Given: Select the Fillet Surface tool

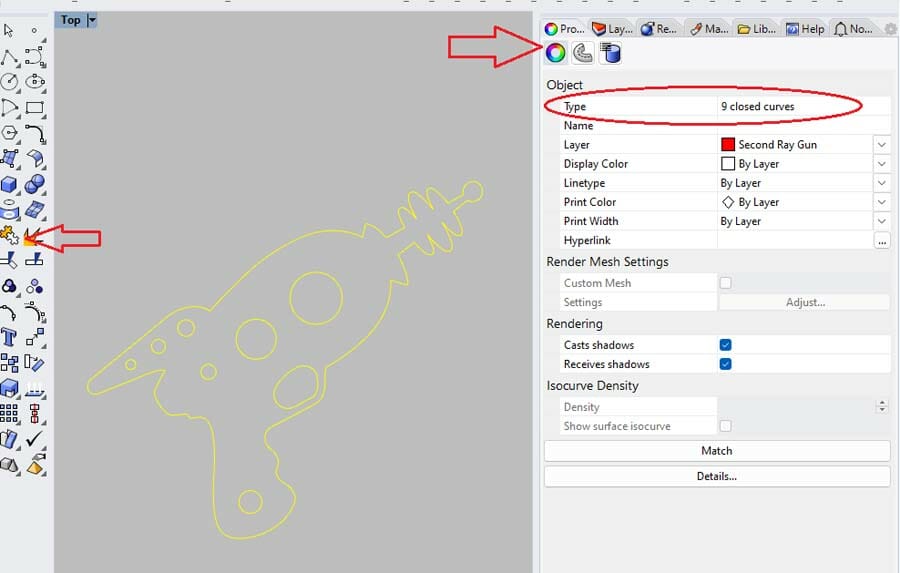Looking at the screenshot, I should click(x=34, y=159).
